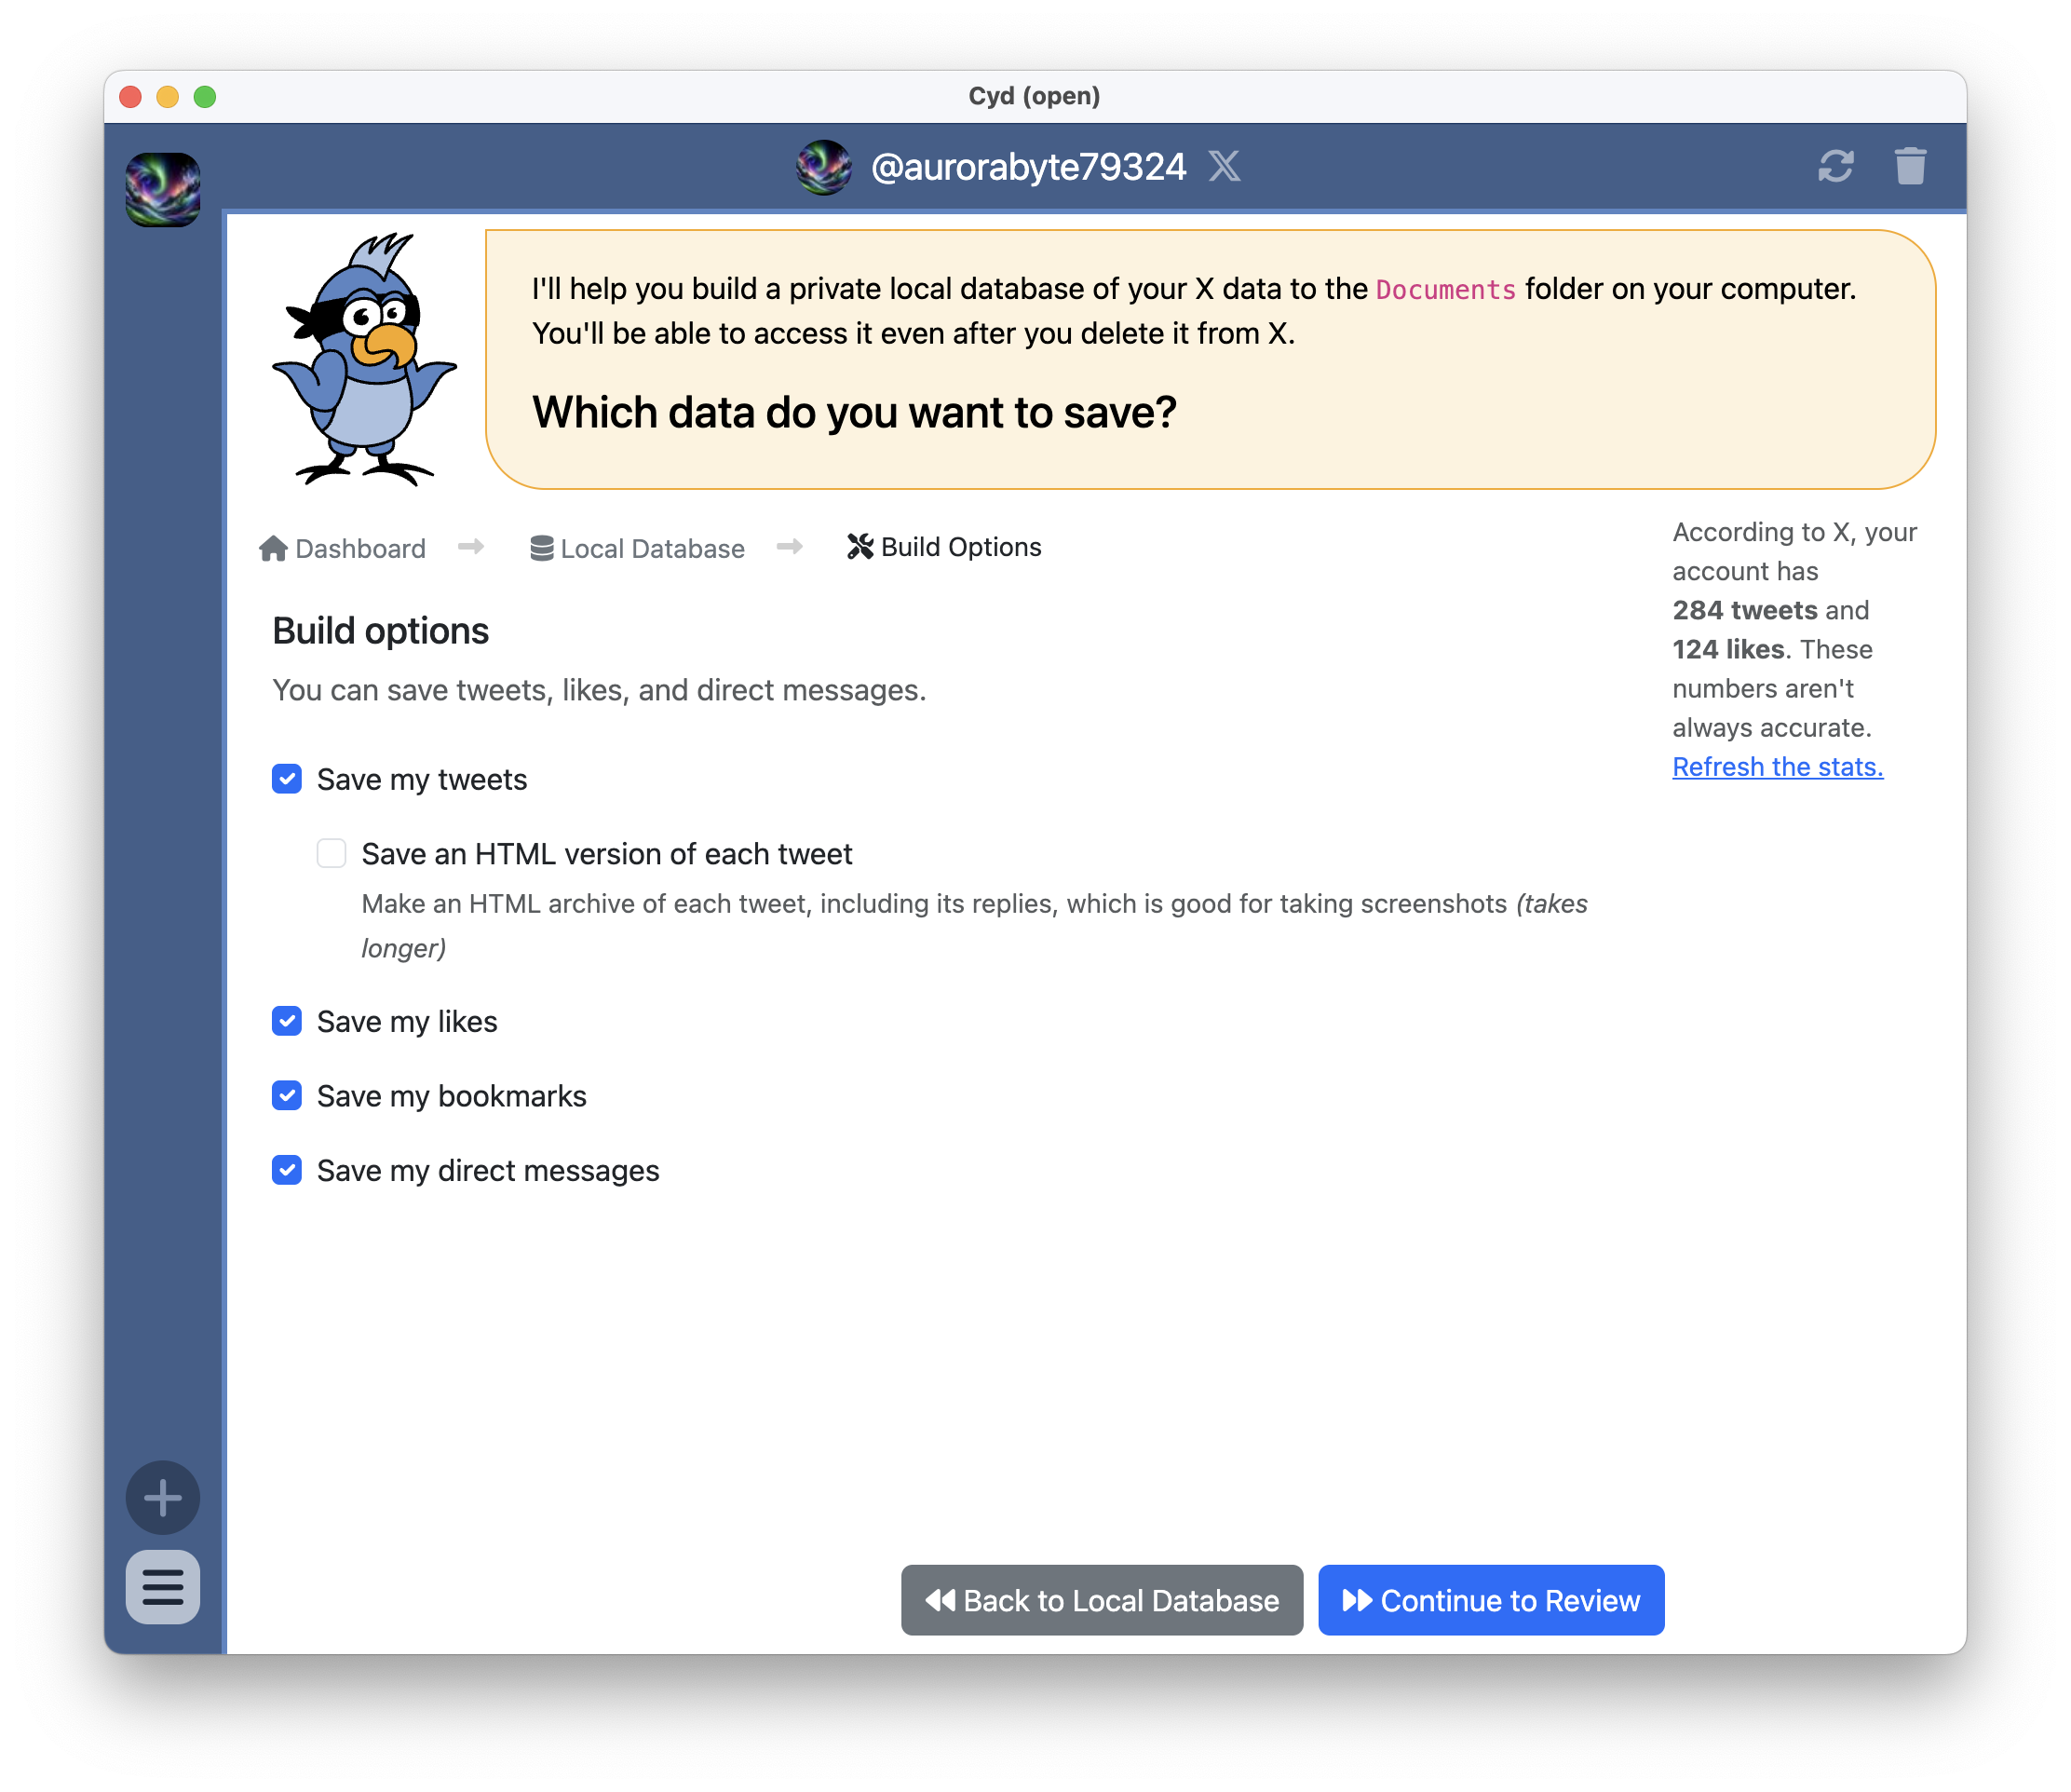The width and height of the screenshot is (2071, 1792).
Task: Click Refresh the stats link
Action: tap(1777, 767)
